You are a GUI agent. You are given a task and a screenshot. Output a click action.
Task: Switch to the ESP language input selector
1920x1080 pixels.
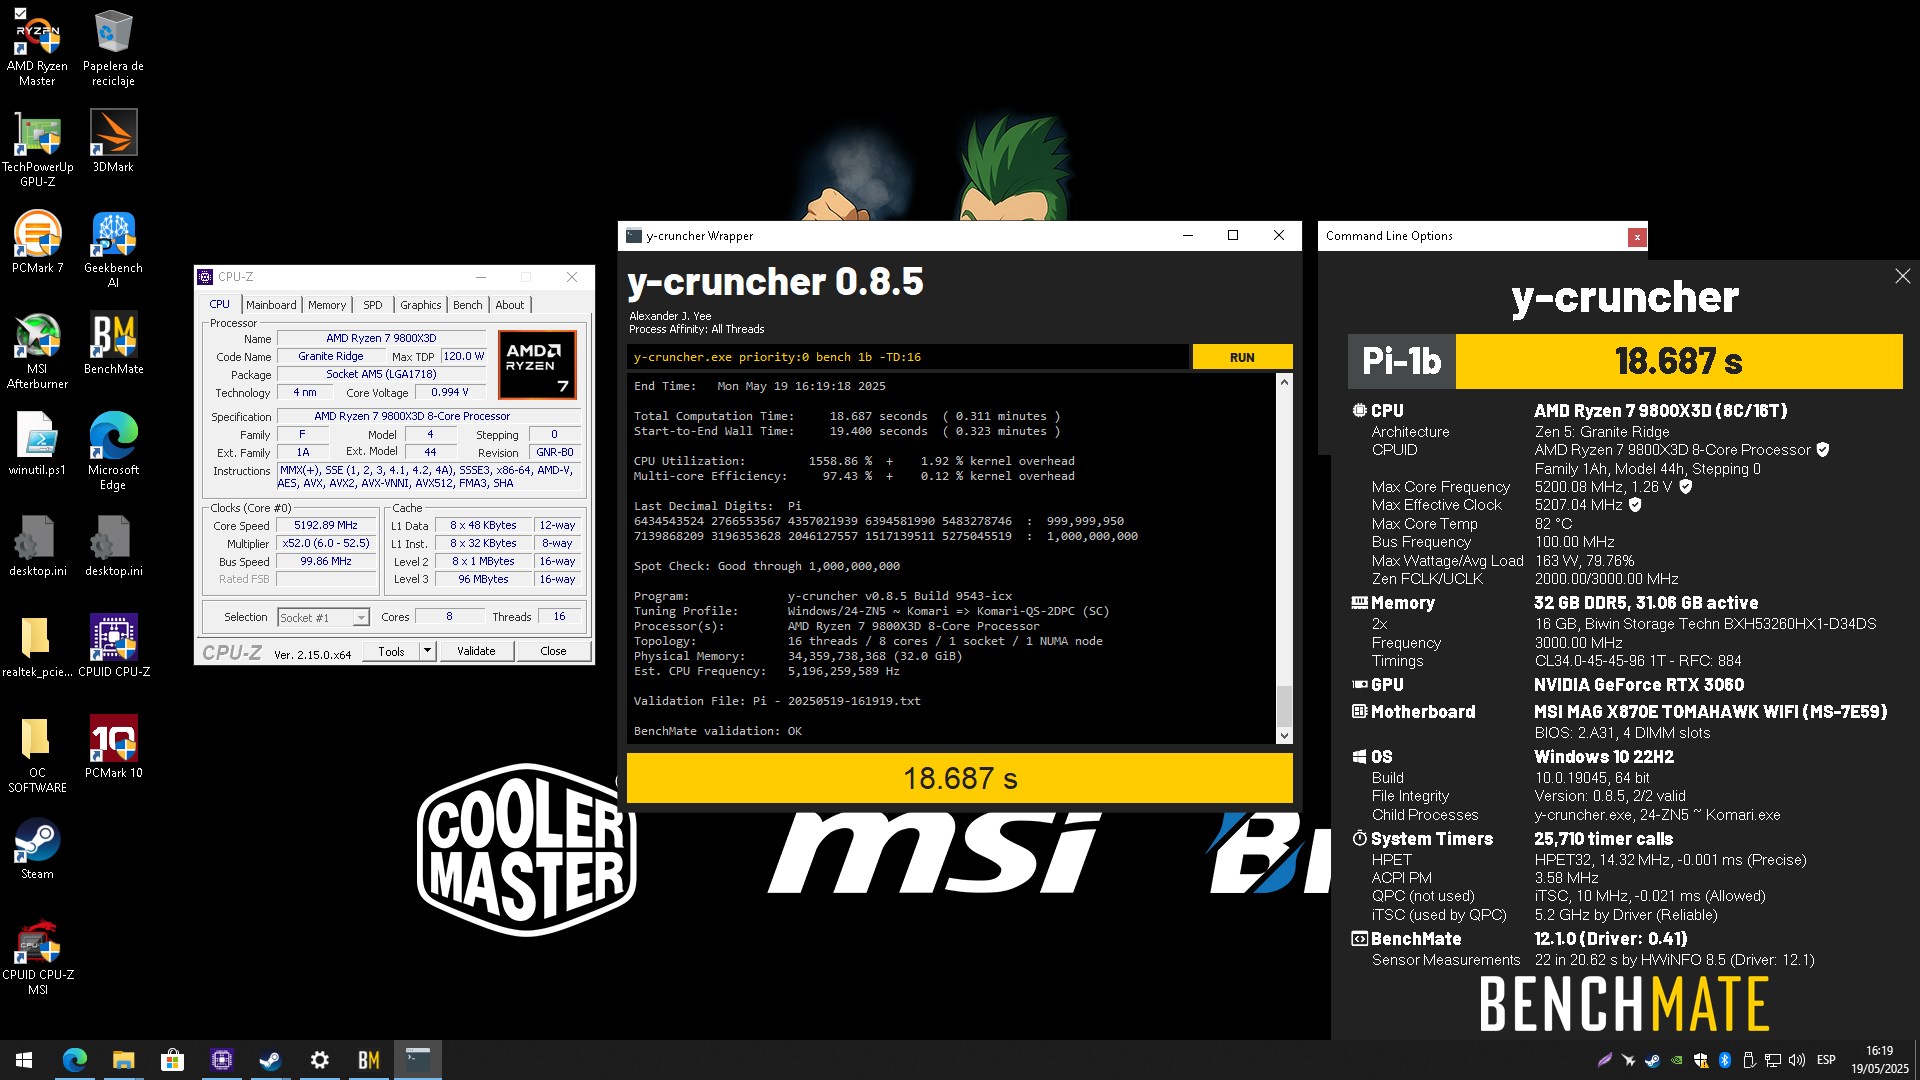[x=1826, y=1060]
